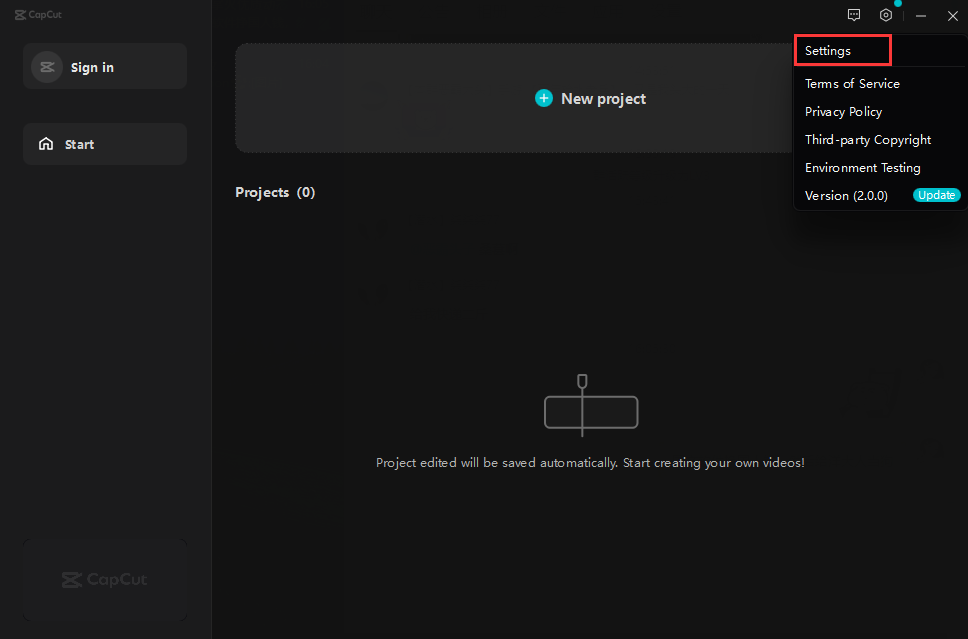Click the teal plus icon for new project
Screen dimensions: 968x639
click(544, 98)
